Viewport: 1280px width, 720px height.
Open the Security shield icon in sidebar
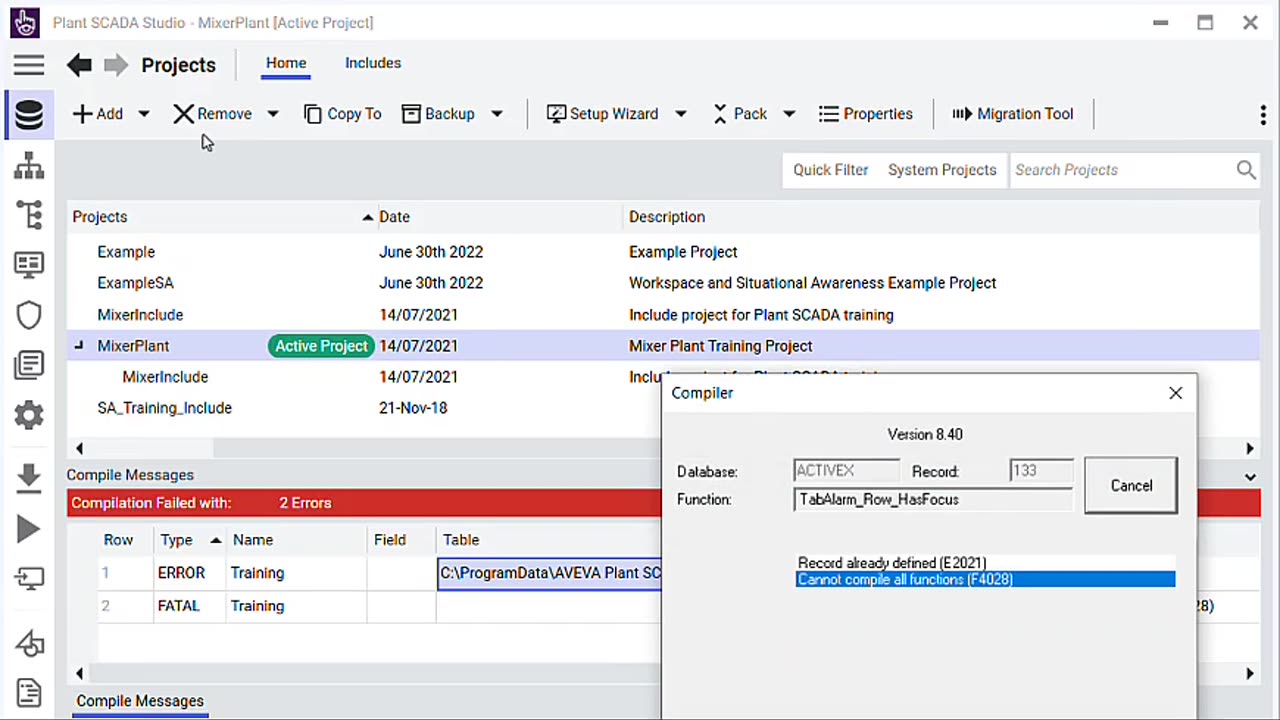click(28, 315)
